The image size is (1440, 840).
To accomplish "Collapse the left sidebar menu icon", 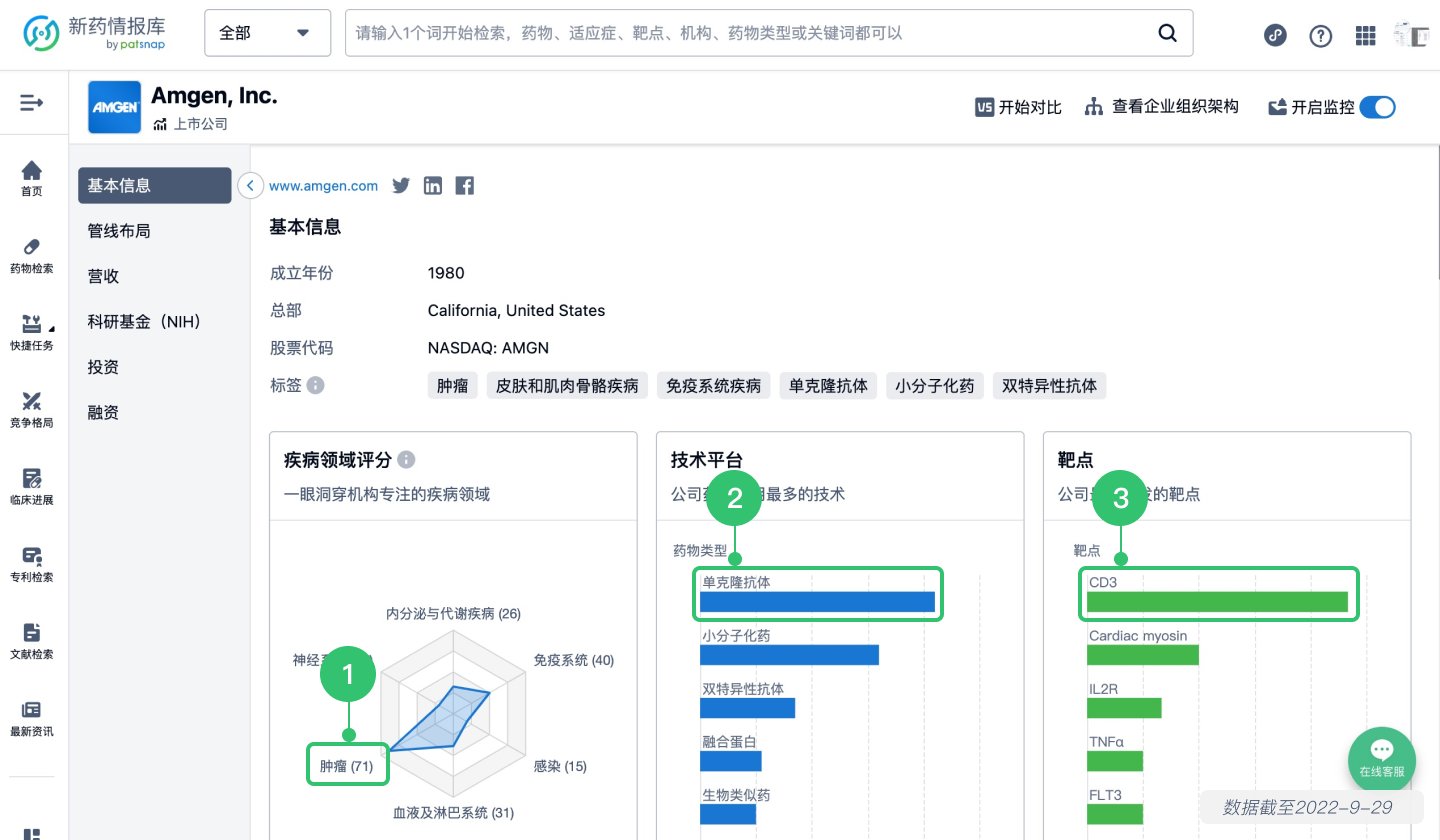I will (32, 102).
